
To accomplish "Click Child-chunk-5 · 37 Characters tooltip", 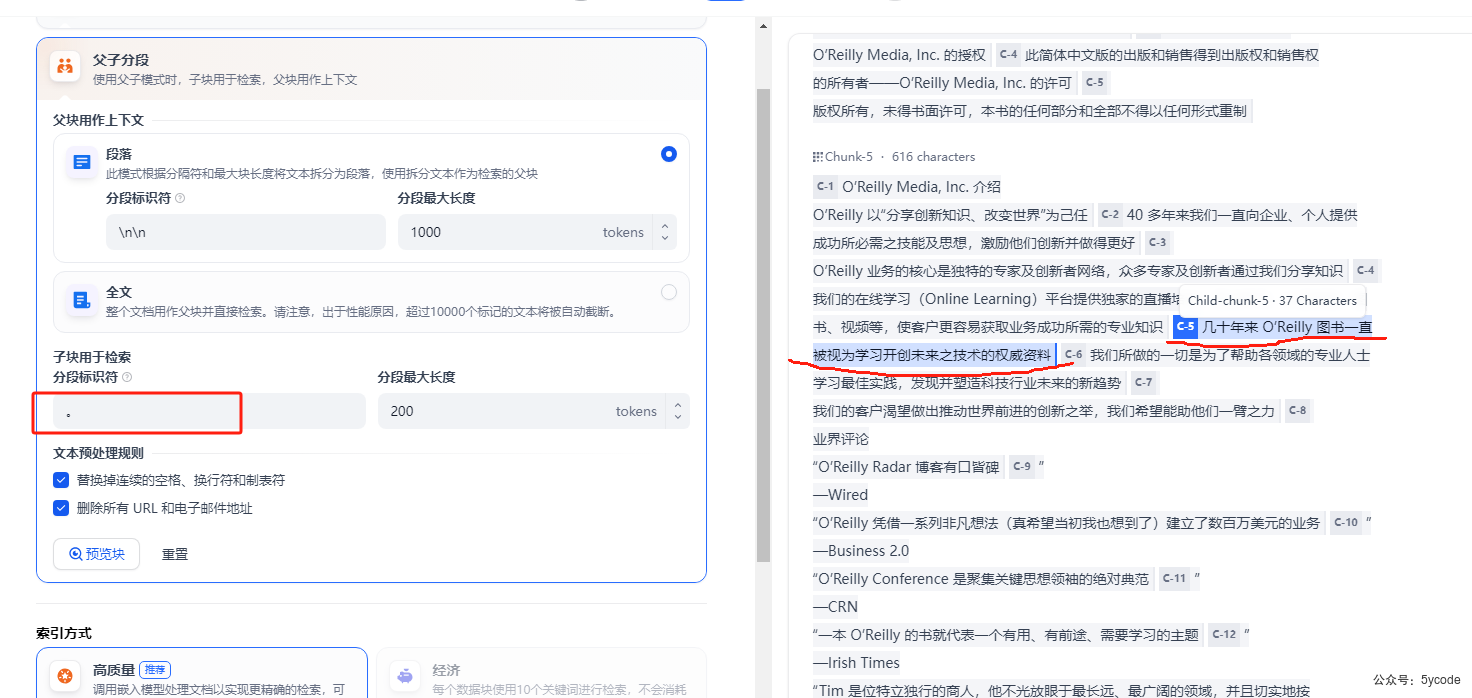I will [x=1272, y=300].
